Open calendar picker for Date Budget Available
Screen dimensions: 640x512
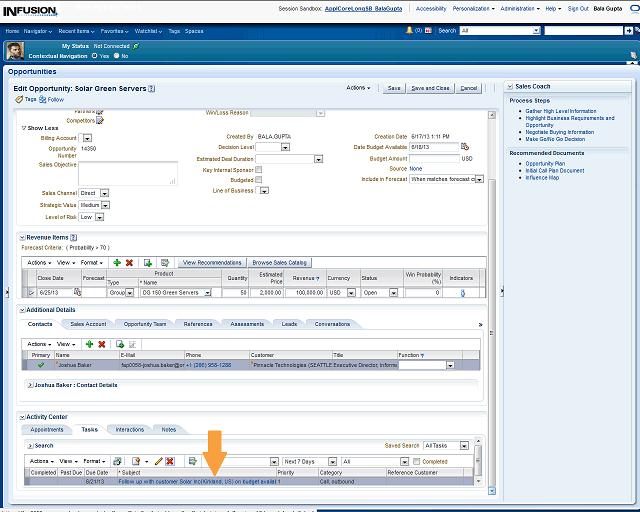click(x=465, y=147)
